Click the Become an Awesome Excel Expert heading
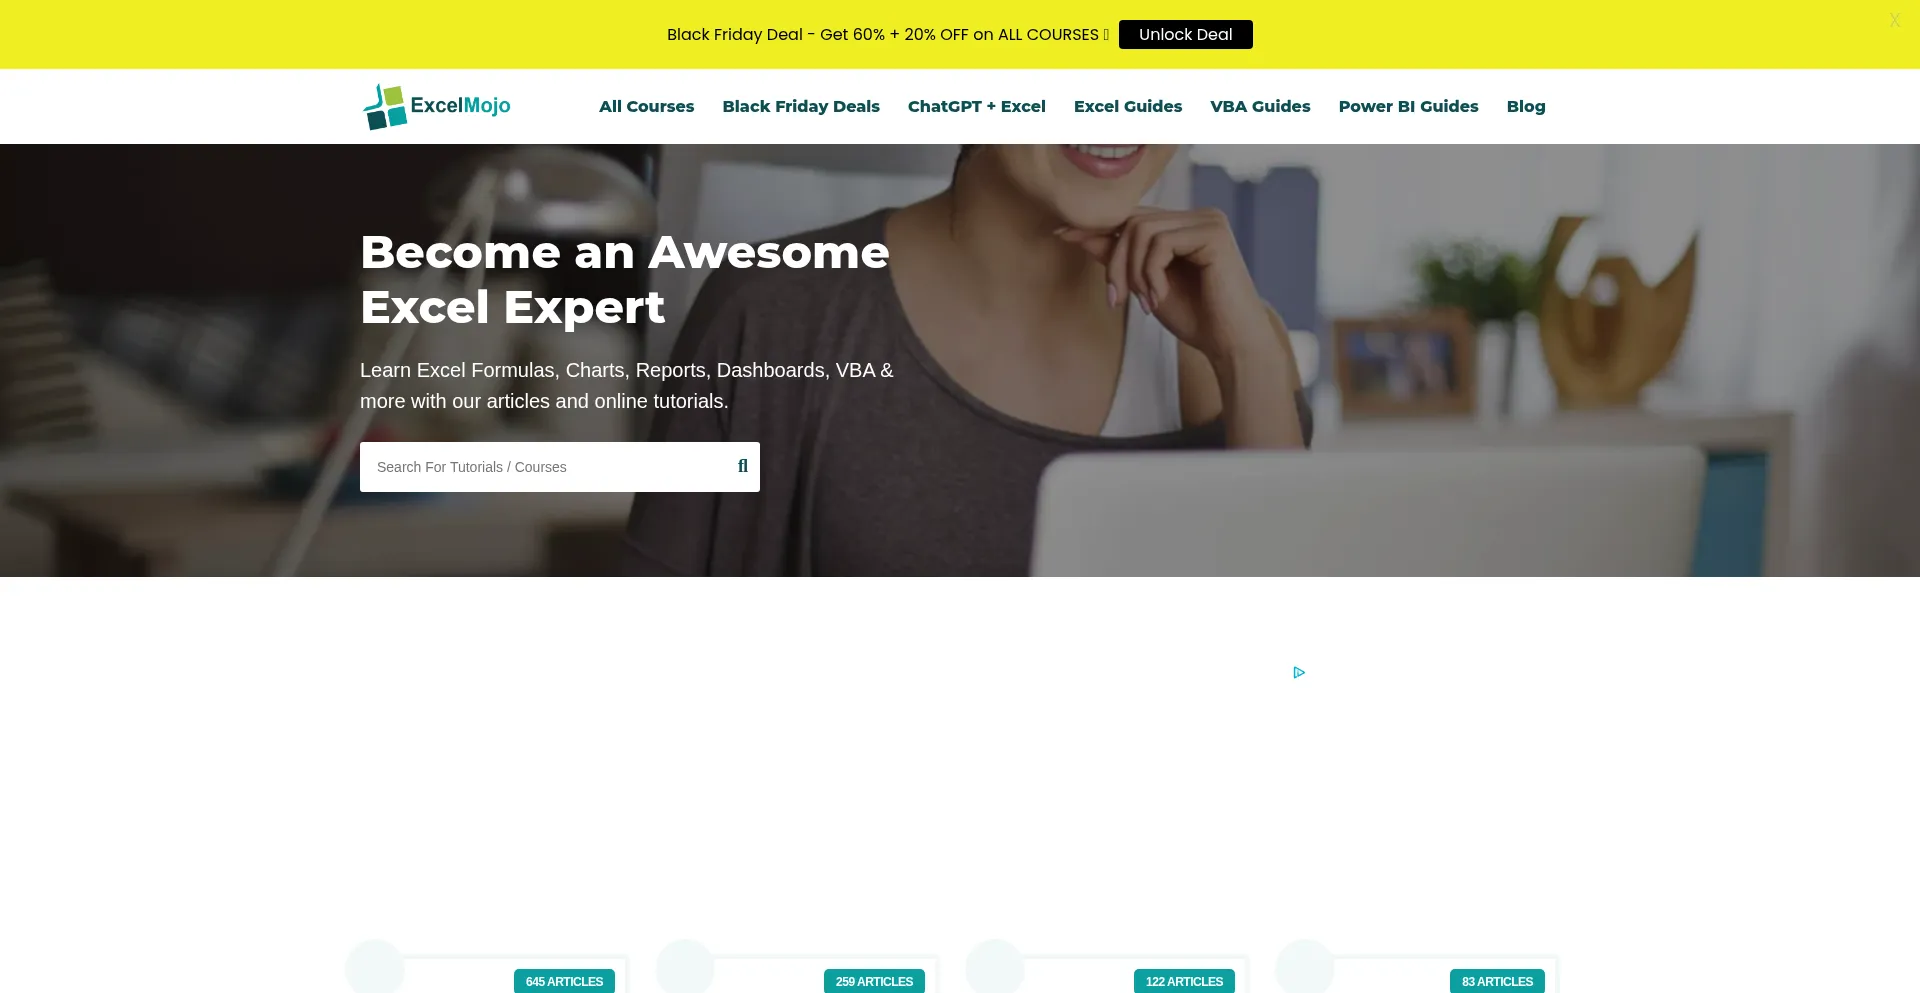 click(x=625, y=279)
